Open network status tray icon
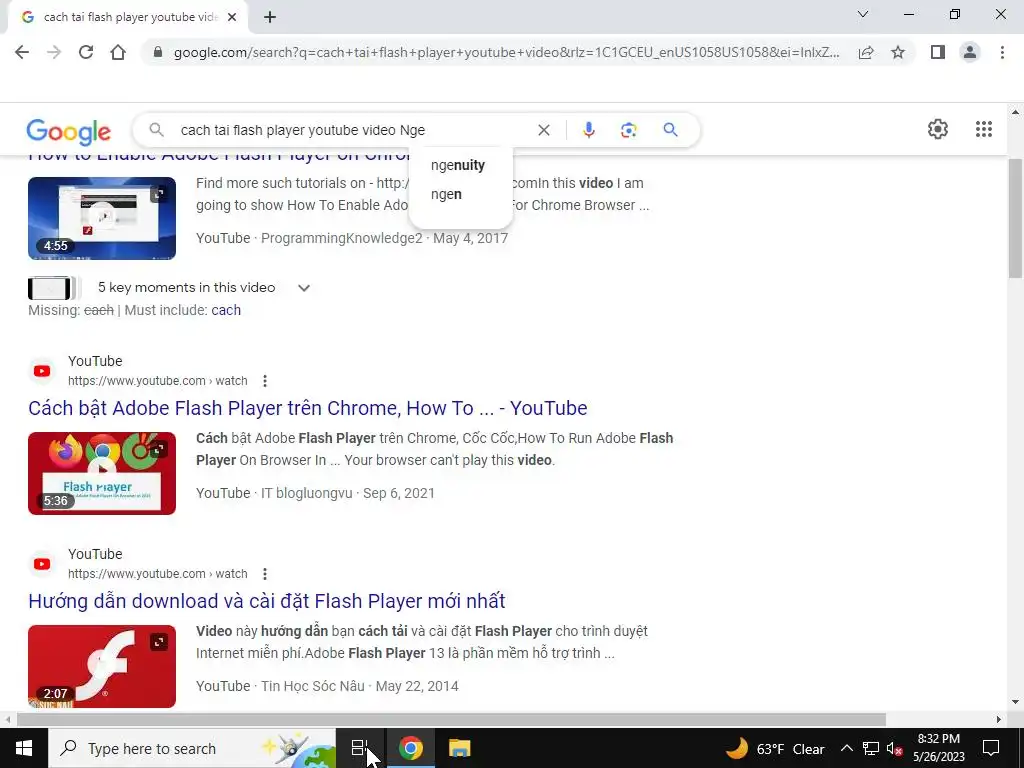This screenshot has height=768, width=1024. [871, 748]
